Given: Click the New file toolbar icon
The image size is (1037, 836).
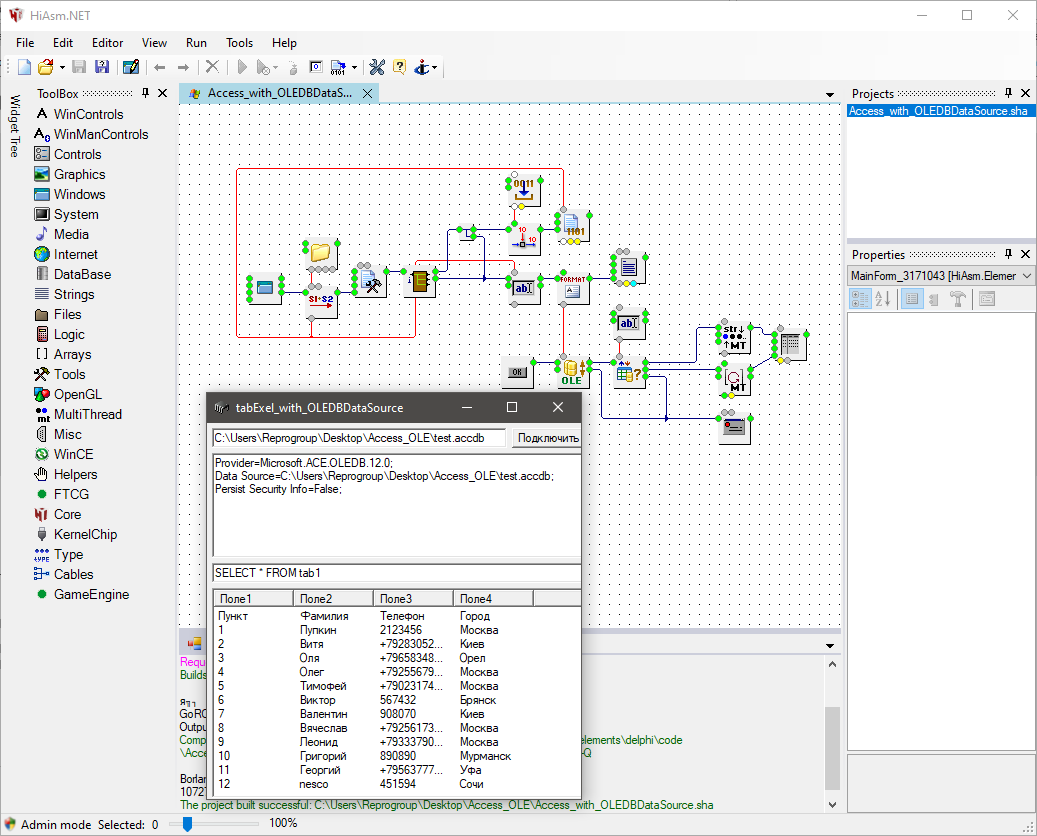Looking at the screenshot, I should click(x=25, y=67).
